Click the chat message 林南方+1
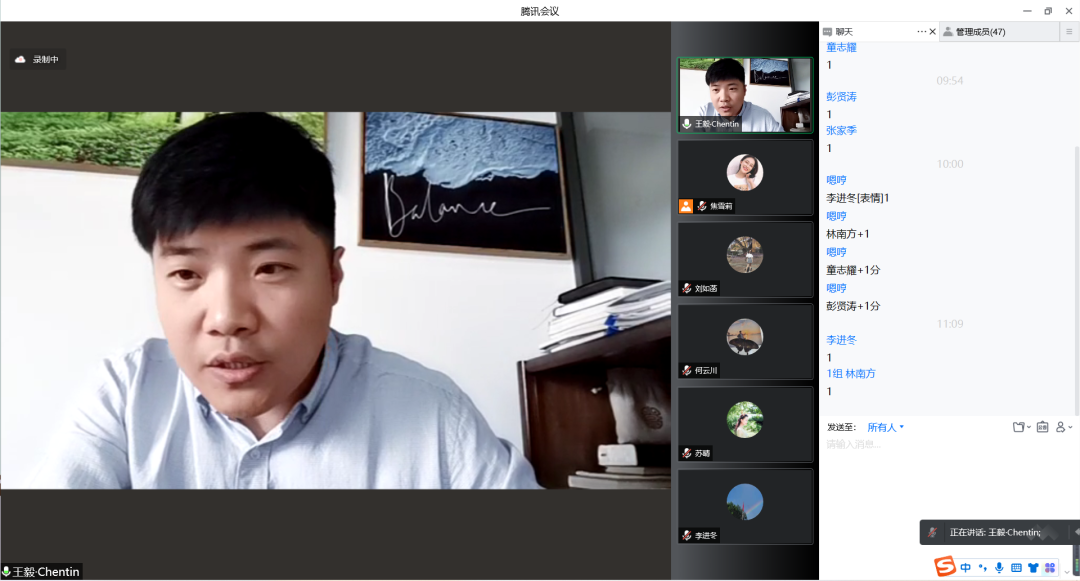Screen dimensions: 1080x581 [847, 234]
